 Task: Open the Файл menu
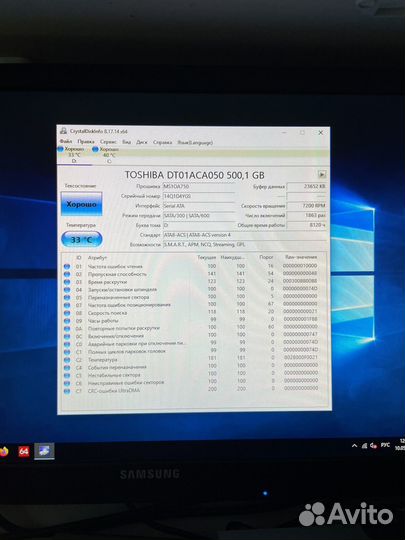coord(66,141)
